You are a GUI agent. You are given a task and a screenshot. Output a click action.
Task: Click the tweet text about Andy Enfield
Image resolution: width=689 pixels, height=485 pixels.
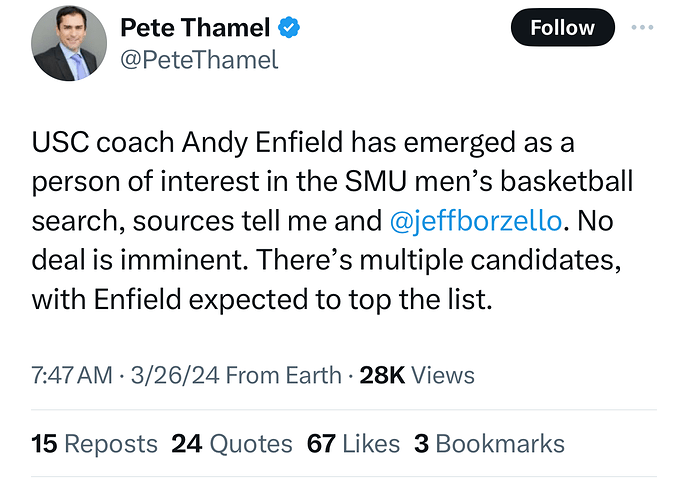tap(332, 221)
